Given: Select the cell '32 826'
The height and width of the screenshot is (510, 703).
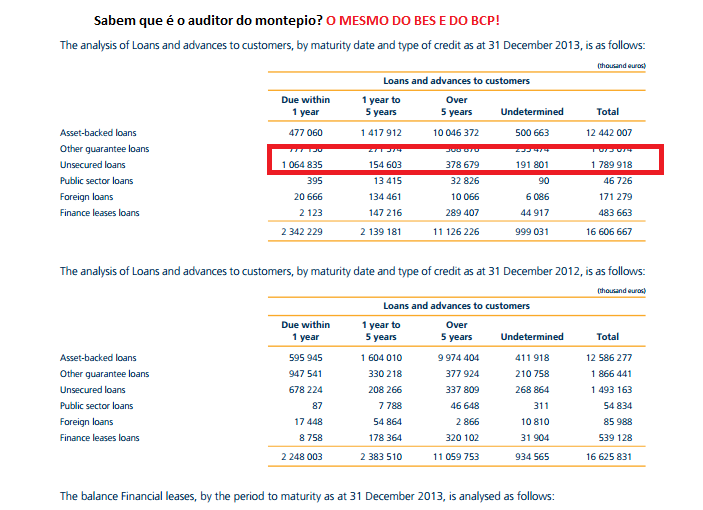Looking at the screenshot, I should coord(465,181).
